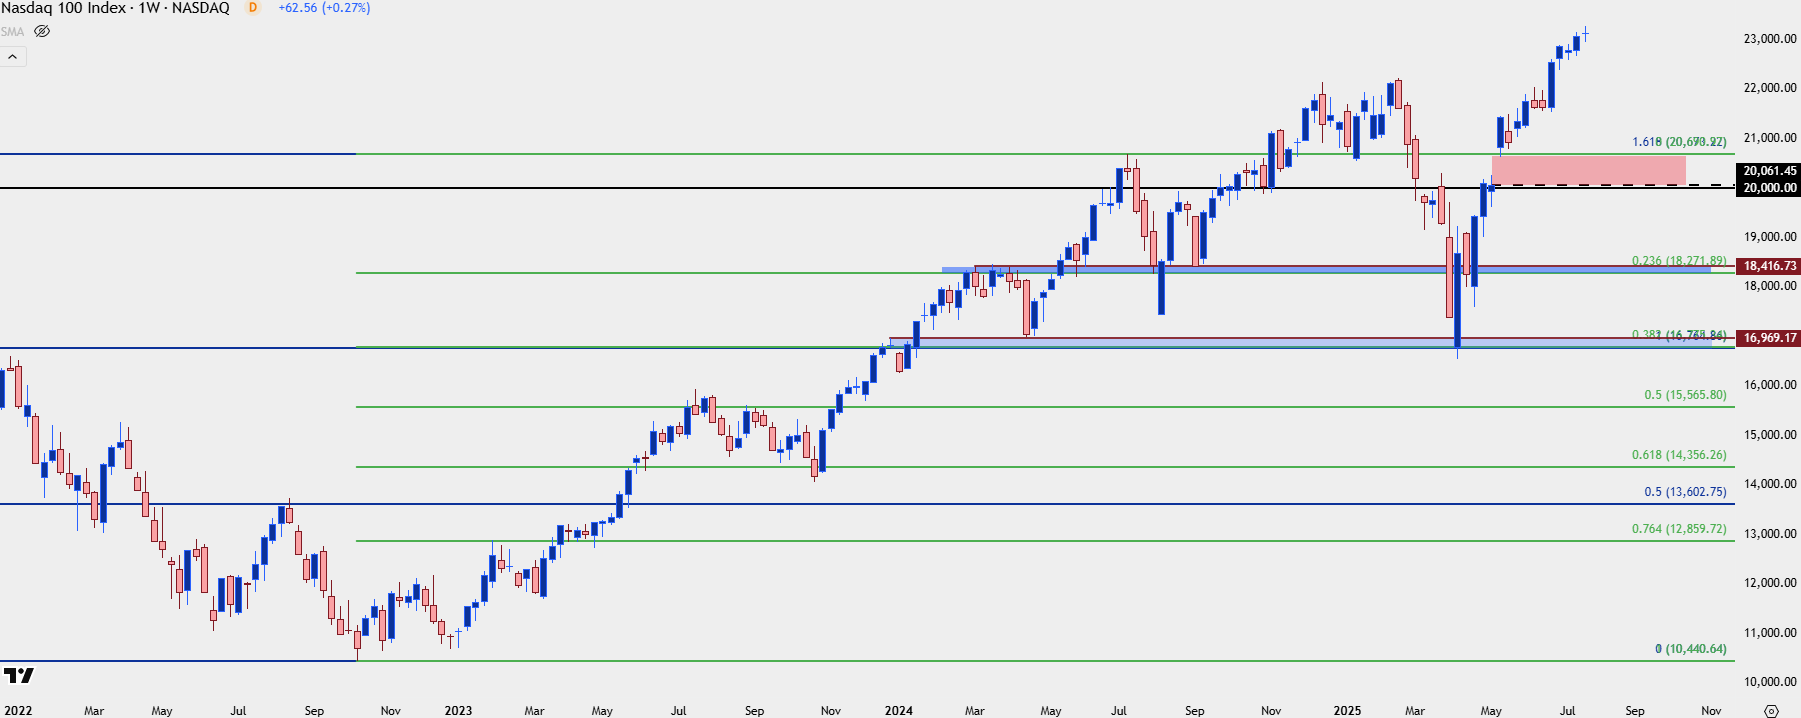Viewport: 1801px width, 718px height.
Task: Select the pink rectangle zone above 20,000
Action: (x=1588, y=170)
